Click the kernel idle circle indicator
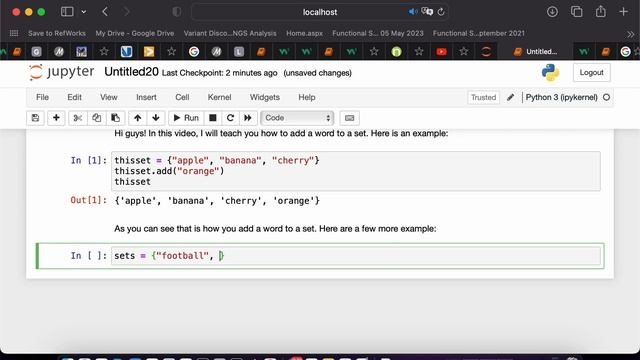640x360 pixels. [x=607, y=98]
